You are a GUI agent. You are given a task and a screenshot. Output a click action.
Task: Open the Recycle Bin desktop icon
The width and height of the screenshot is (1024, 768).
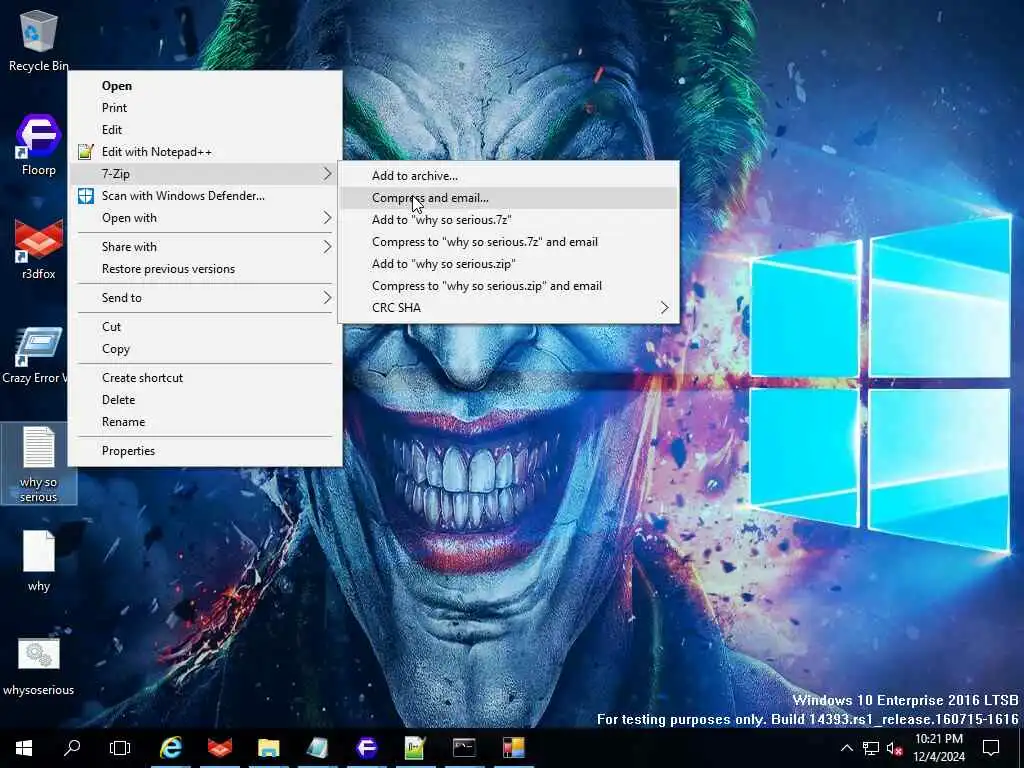[39, 42]
